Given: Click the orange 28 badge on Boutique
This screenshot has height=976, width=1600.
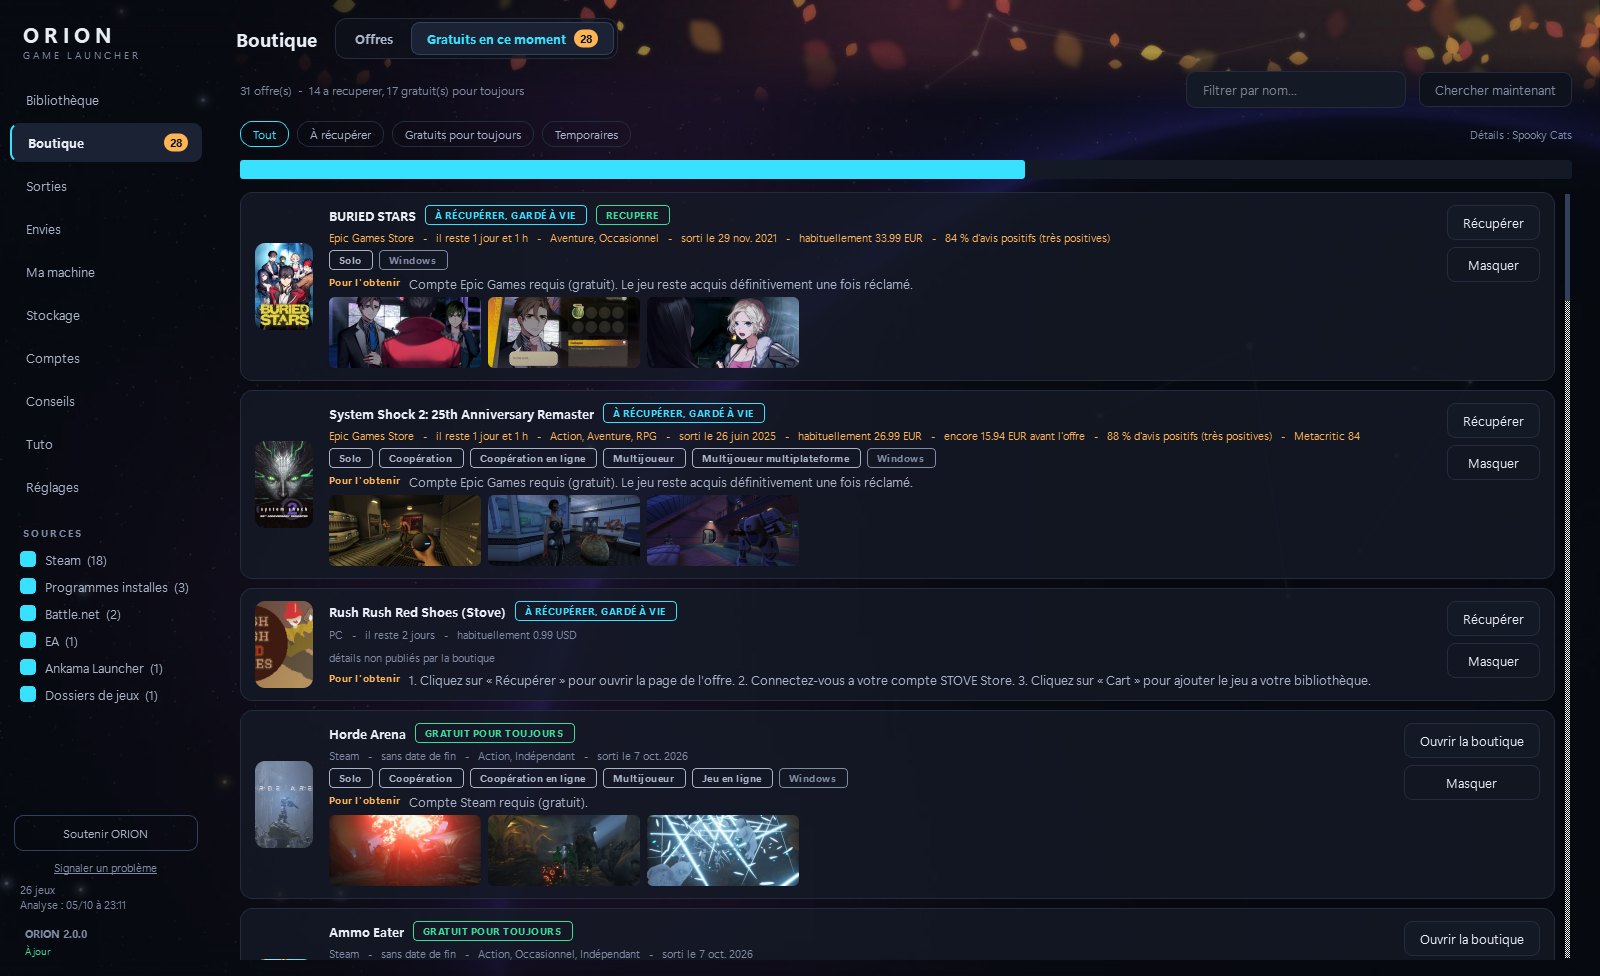Looking at the screenshot, I should (x=176, y=143).
